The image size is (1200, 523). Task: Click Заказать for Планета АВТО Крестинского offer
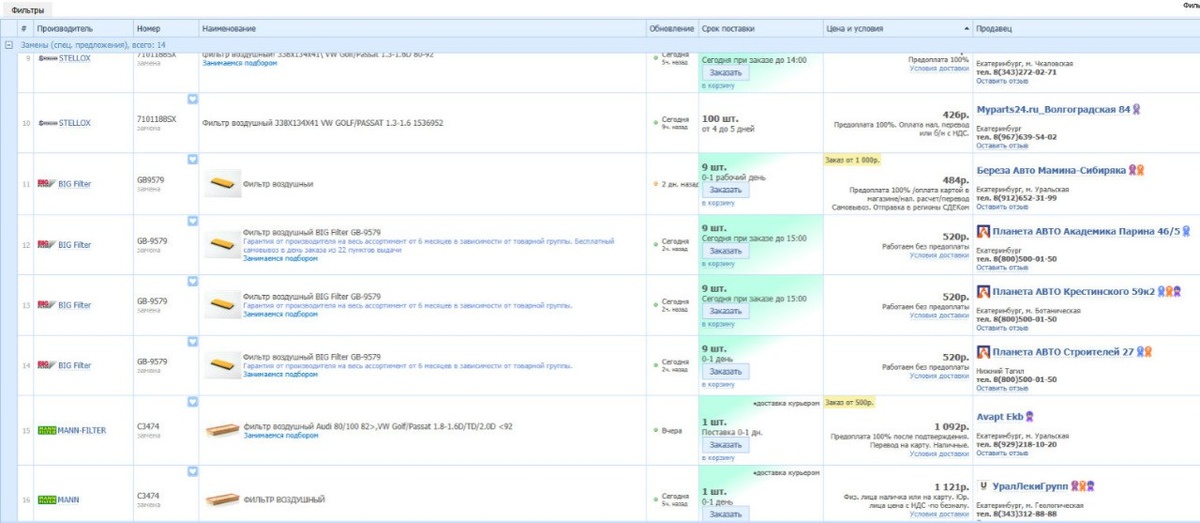(725, 311)
